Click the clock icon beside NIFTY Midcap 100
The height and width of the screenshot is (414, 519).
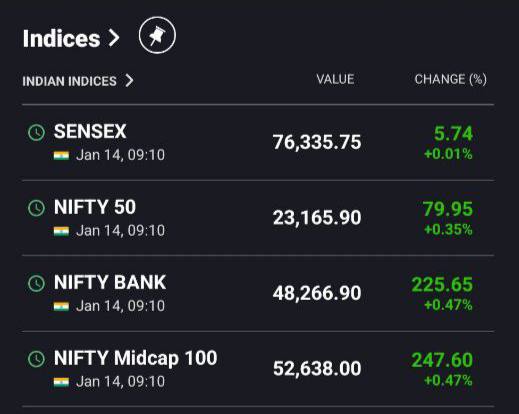coord(36,359)
